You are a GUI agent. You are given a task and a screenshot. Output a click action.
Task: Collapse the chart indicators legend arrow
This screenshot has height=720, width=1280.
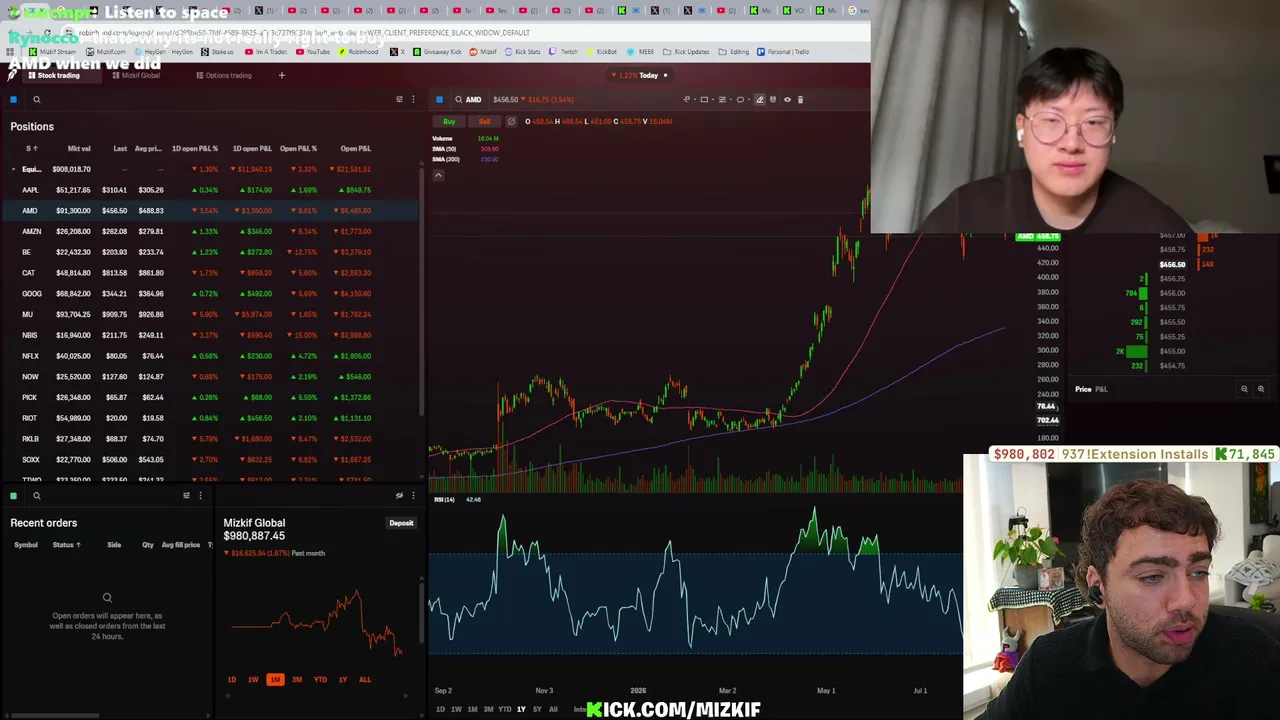[x=438, y=175]
